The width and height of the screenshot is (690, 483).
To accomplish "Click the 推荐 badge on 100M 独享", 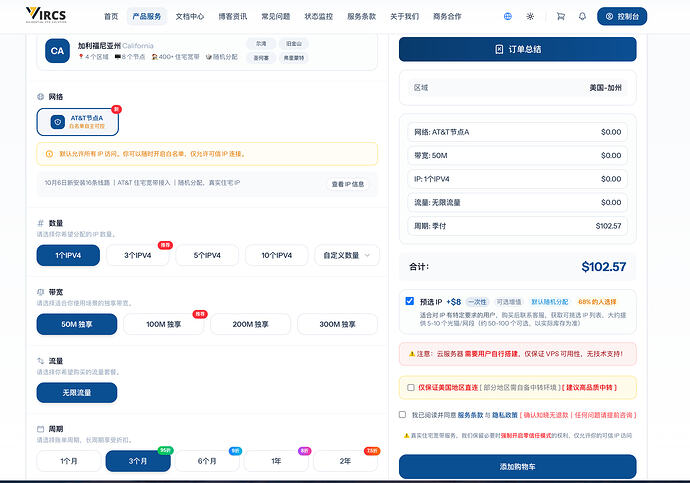I will point(200,314).
